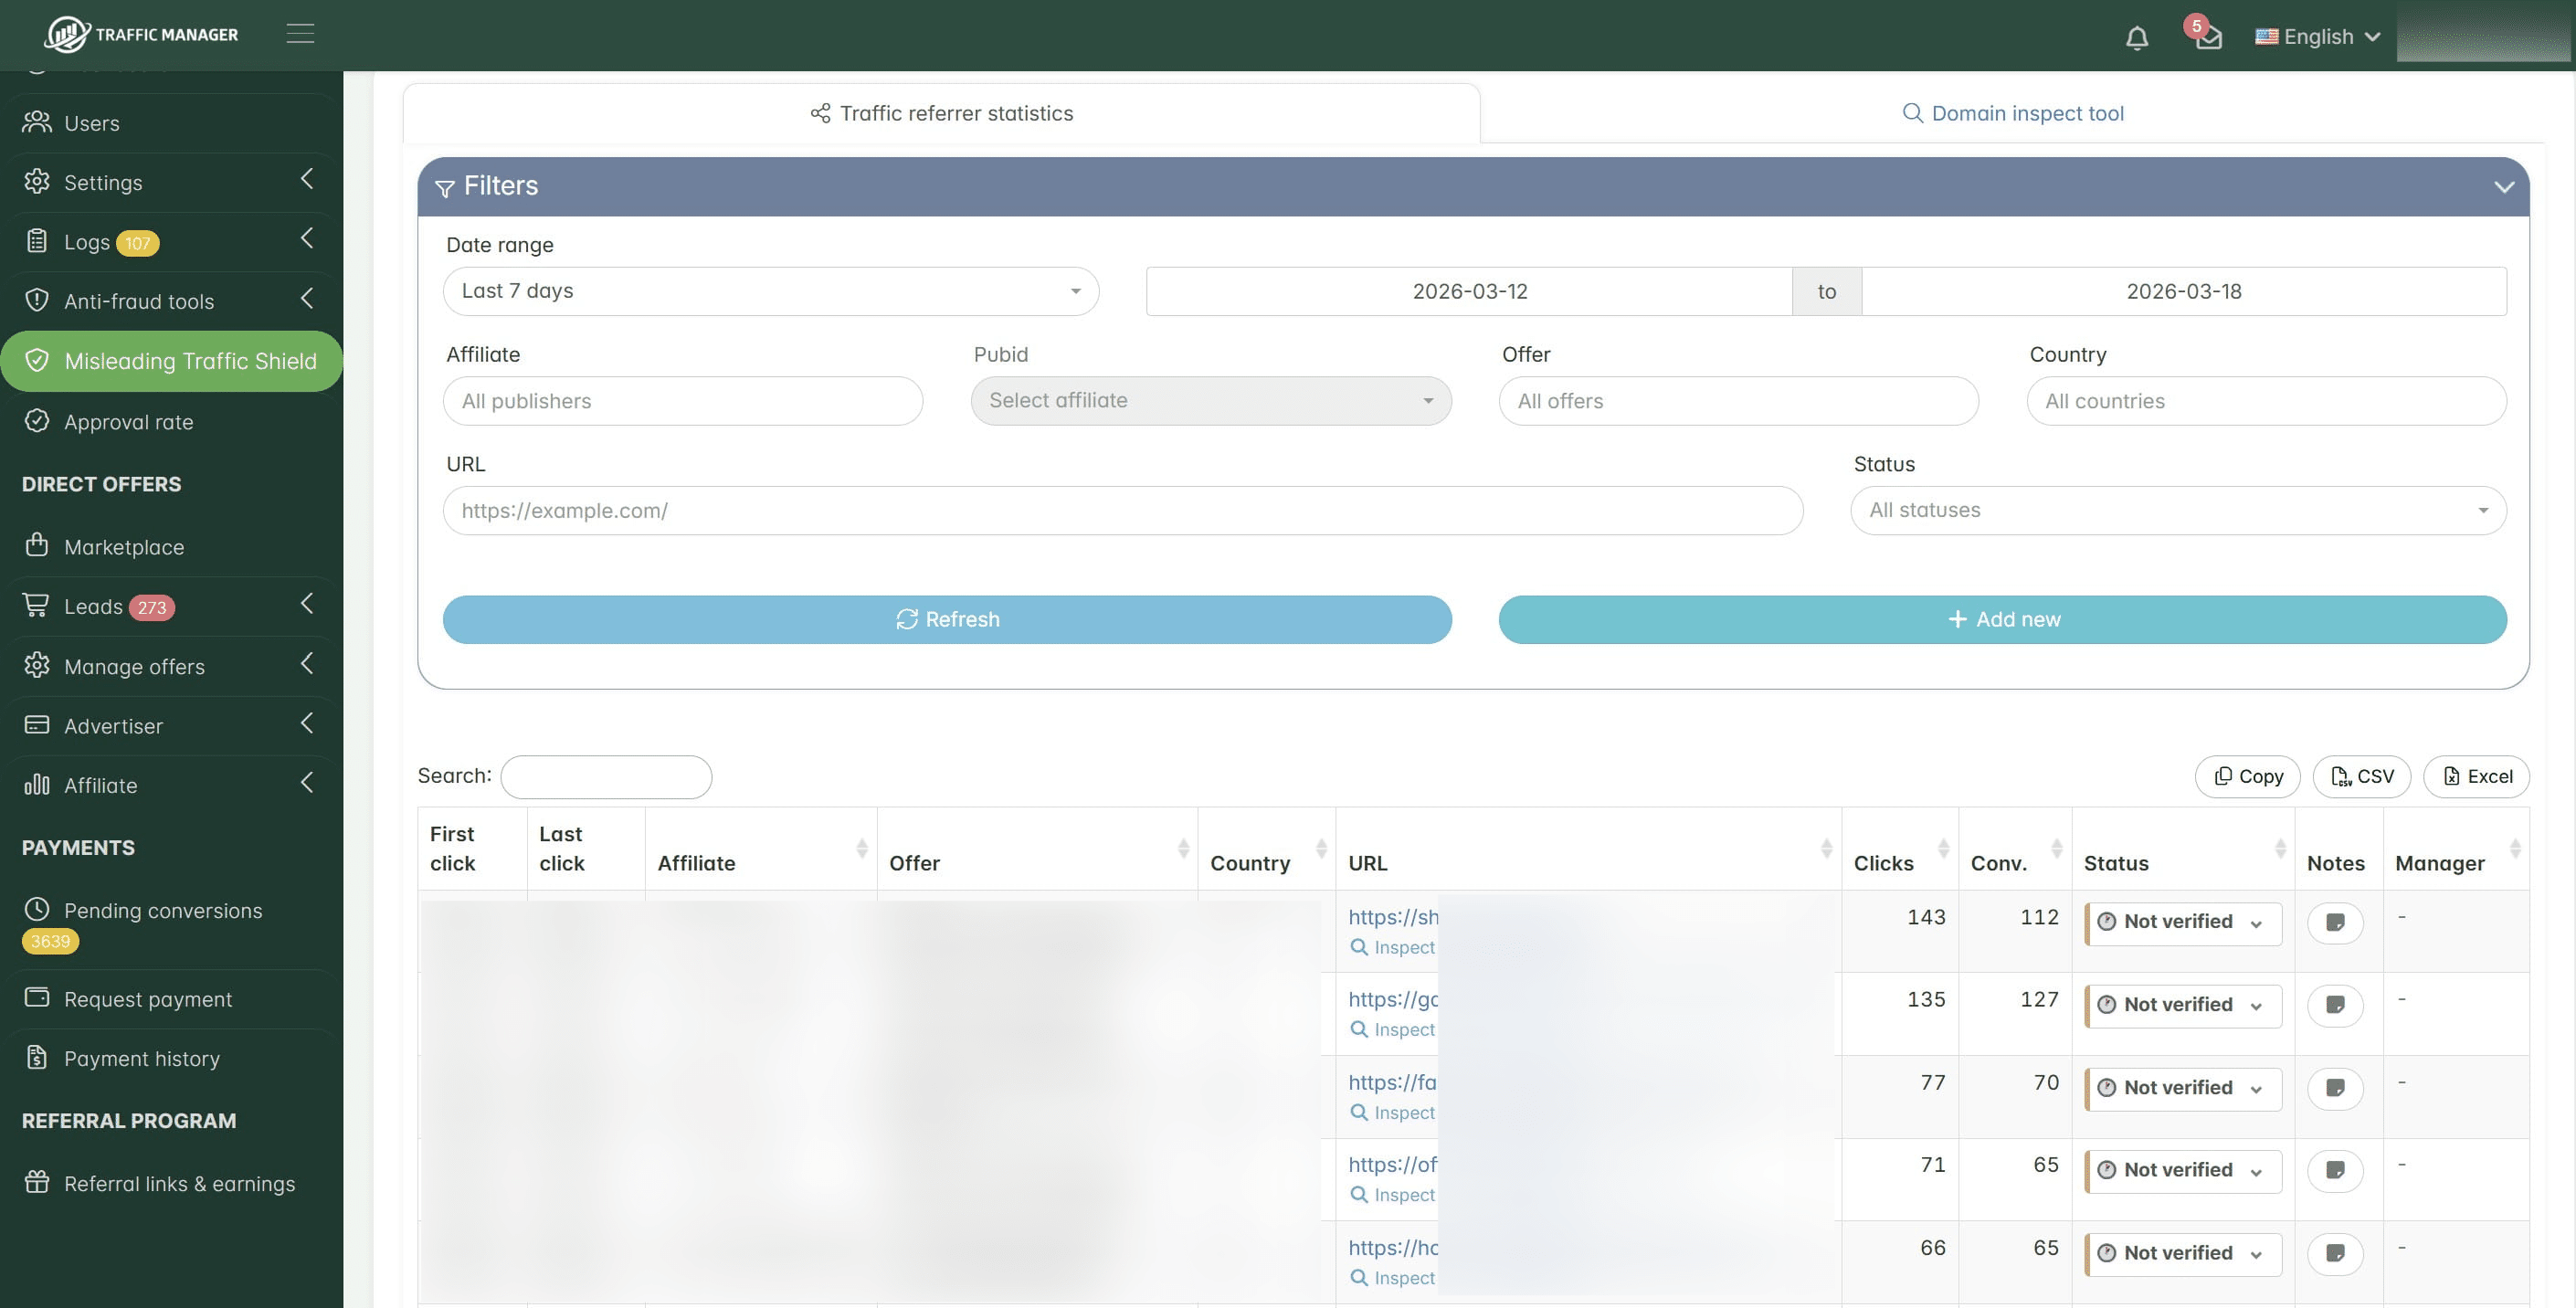Collapse the Filters panel chevron
This screenshot has height=1308, width=2576.
tap(2503, 187)
